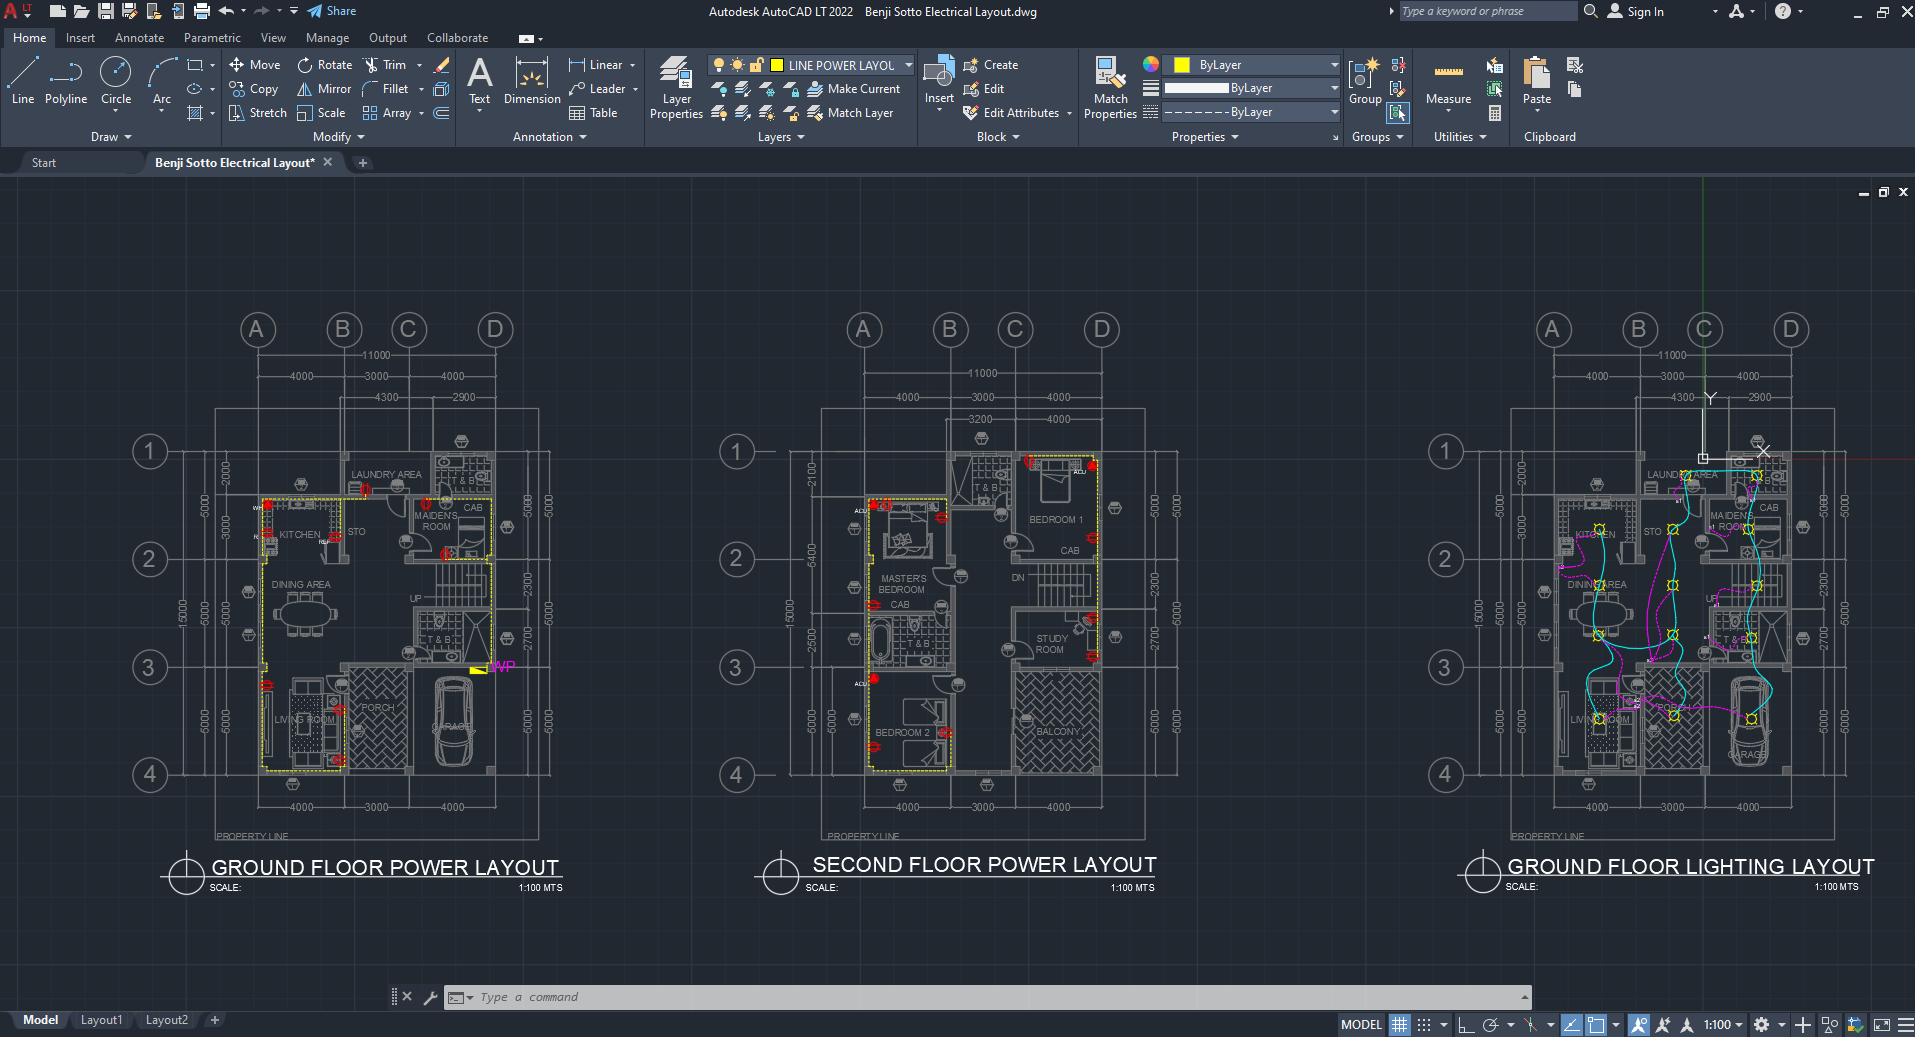Image resolution: width=1915 pixels, height=1037 pixels.
Task: Open the Start file tab
Action: click(x=44, y=163)
